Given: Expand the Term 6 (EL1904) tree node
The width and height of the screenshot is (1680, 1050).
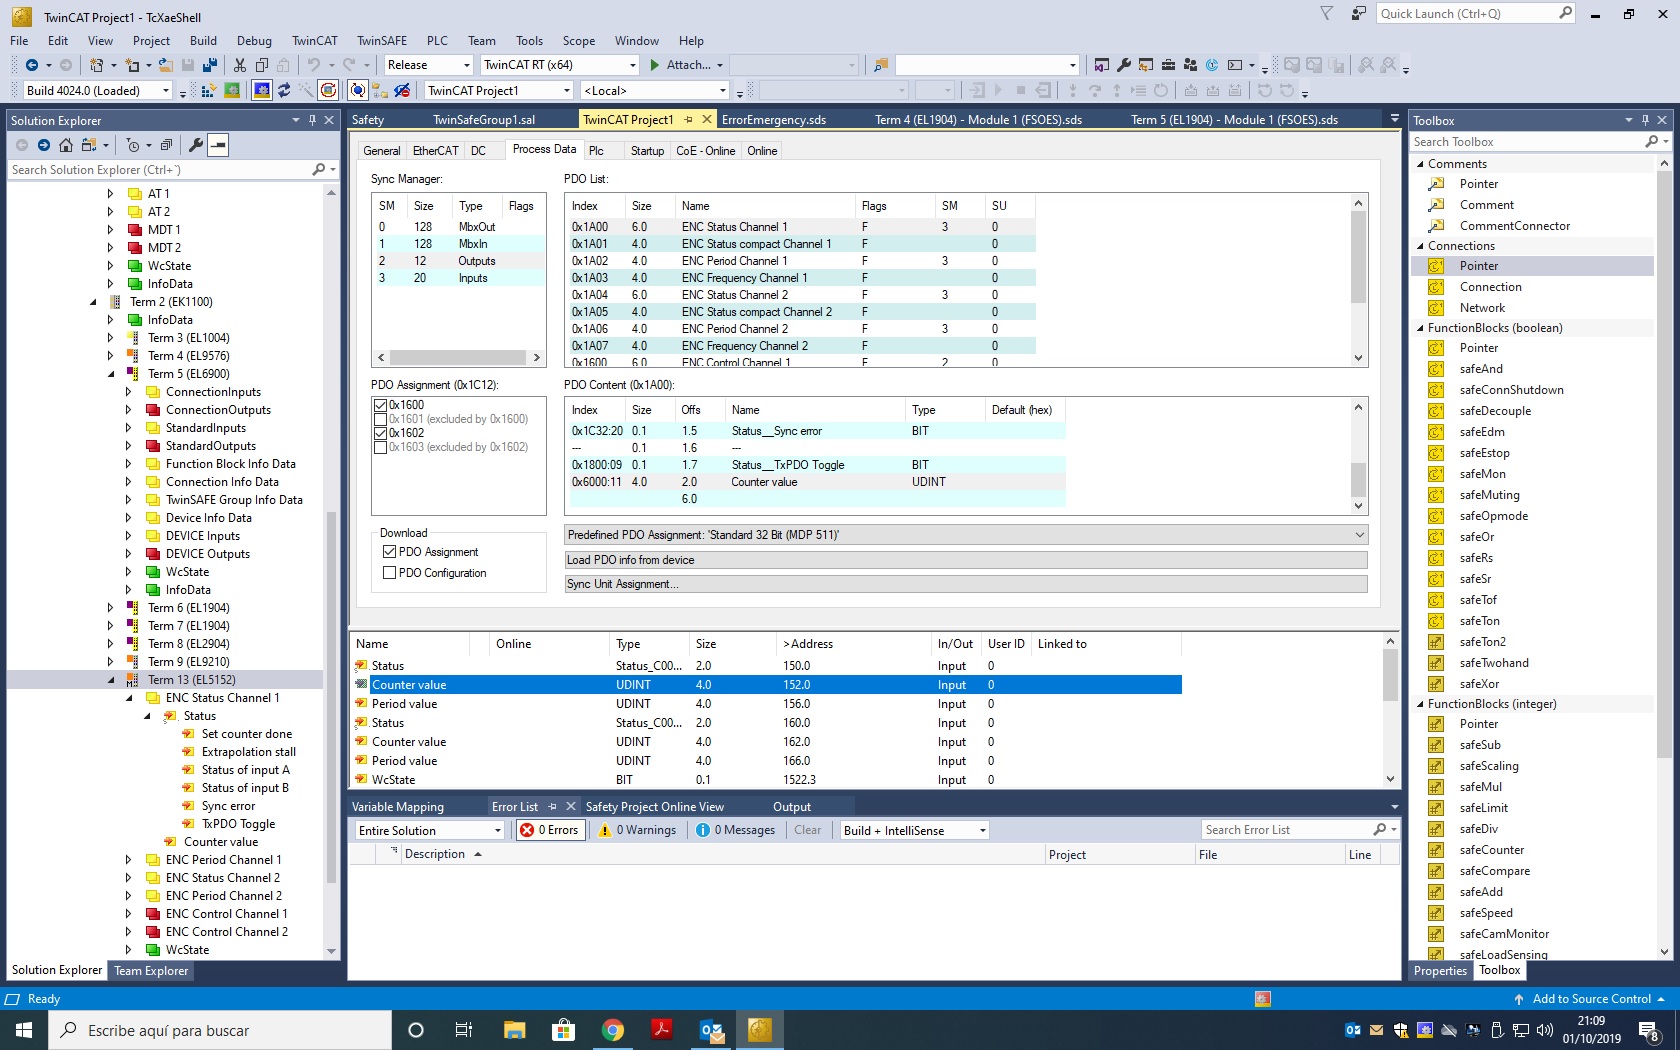Looking at the screenshot, I should click(x=111, y=608).
